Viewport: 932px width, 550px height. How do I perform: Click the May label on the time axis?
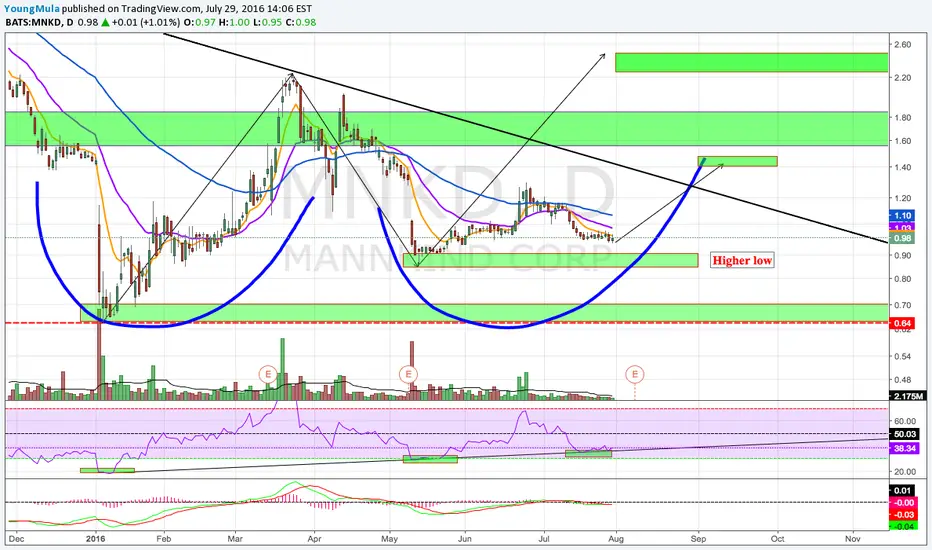pos(389,539)
